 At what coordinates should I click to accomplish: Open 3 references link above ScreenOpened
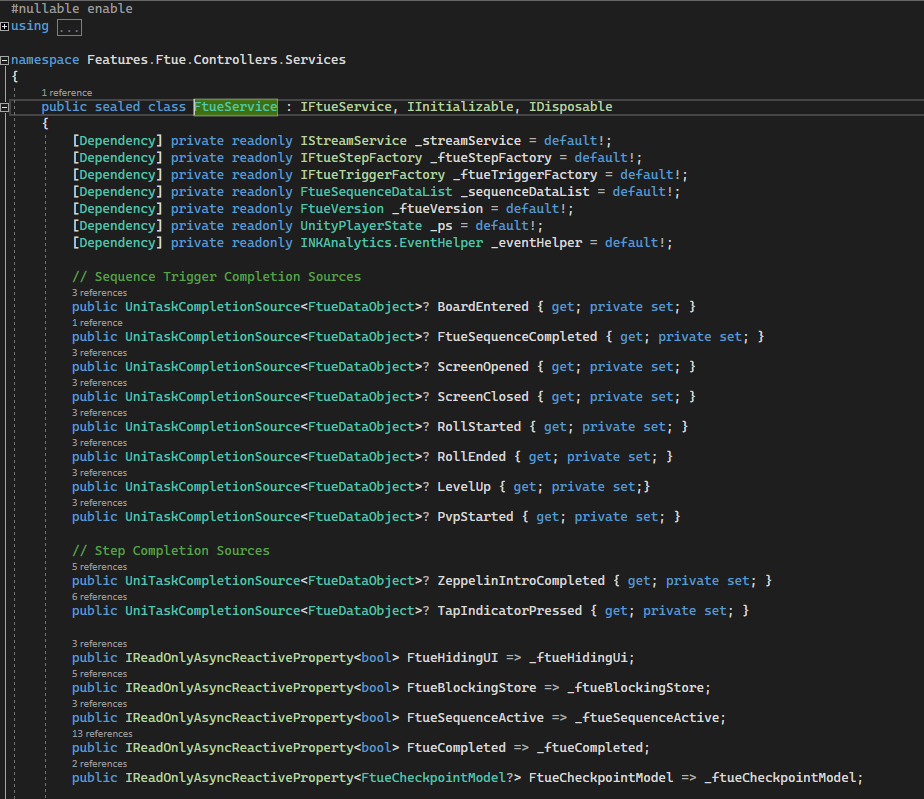[100, 353]
